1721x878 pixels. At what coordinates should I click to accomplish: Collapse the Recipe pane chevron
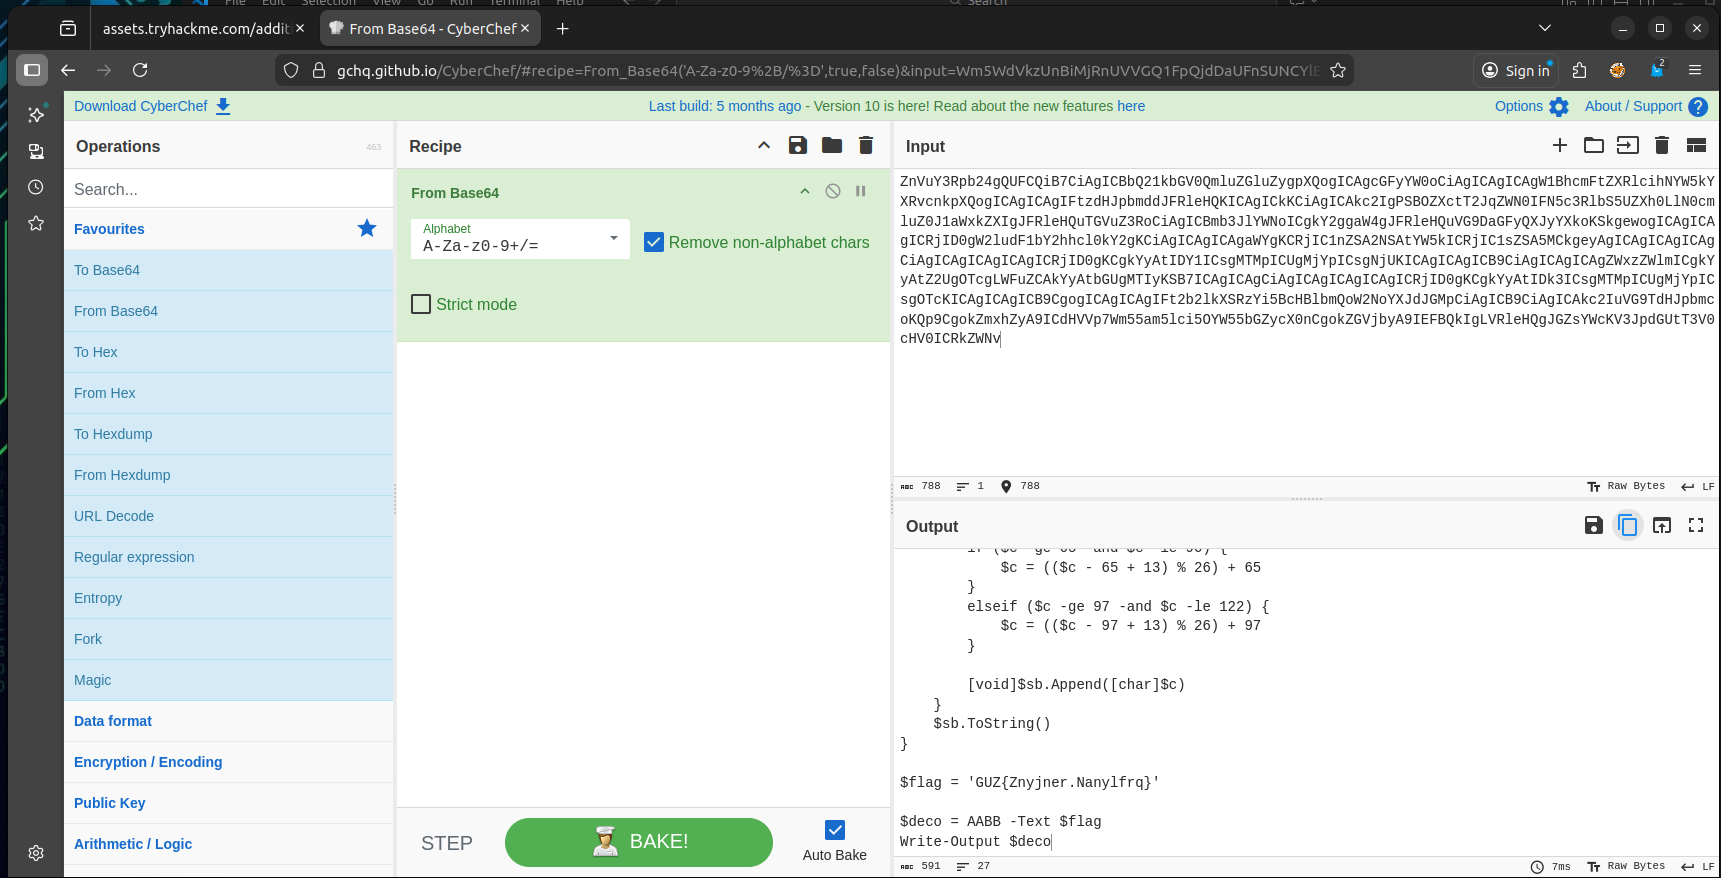[x=764, y=146]
